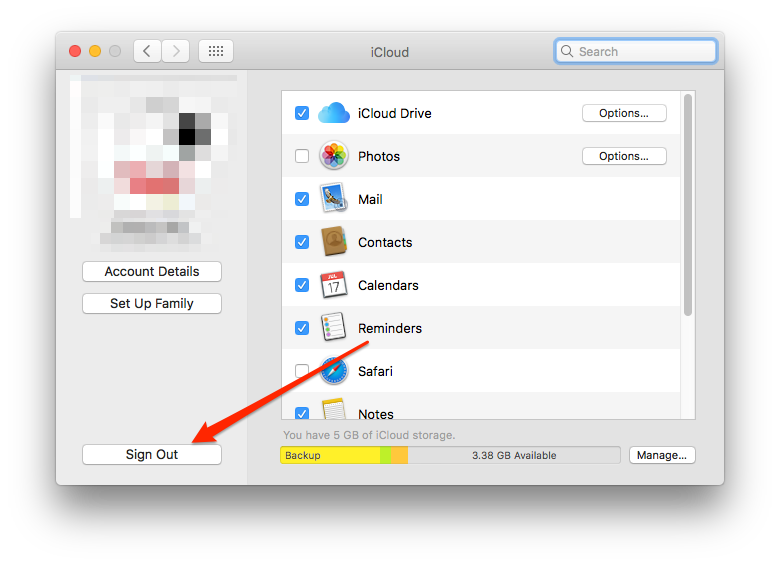The width and height of the screenshot is (780, 565).
Task: Enable the Photos checkbox
Action: coord(302,156)
